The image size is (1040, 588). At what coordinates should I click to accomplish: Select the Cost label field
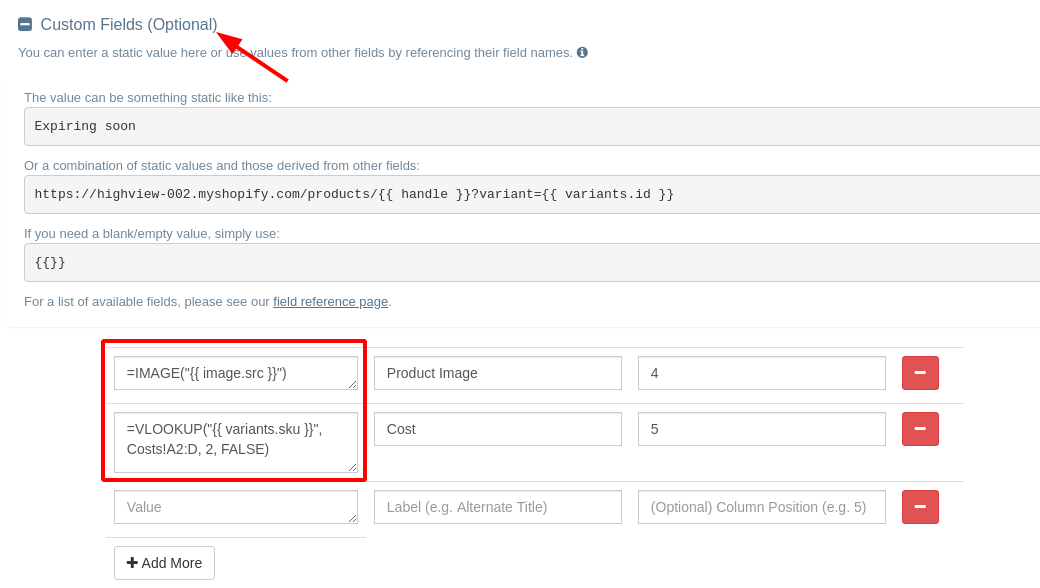[497, 428]
